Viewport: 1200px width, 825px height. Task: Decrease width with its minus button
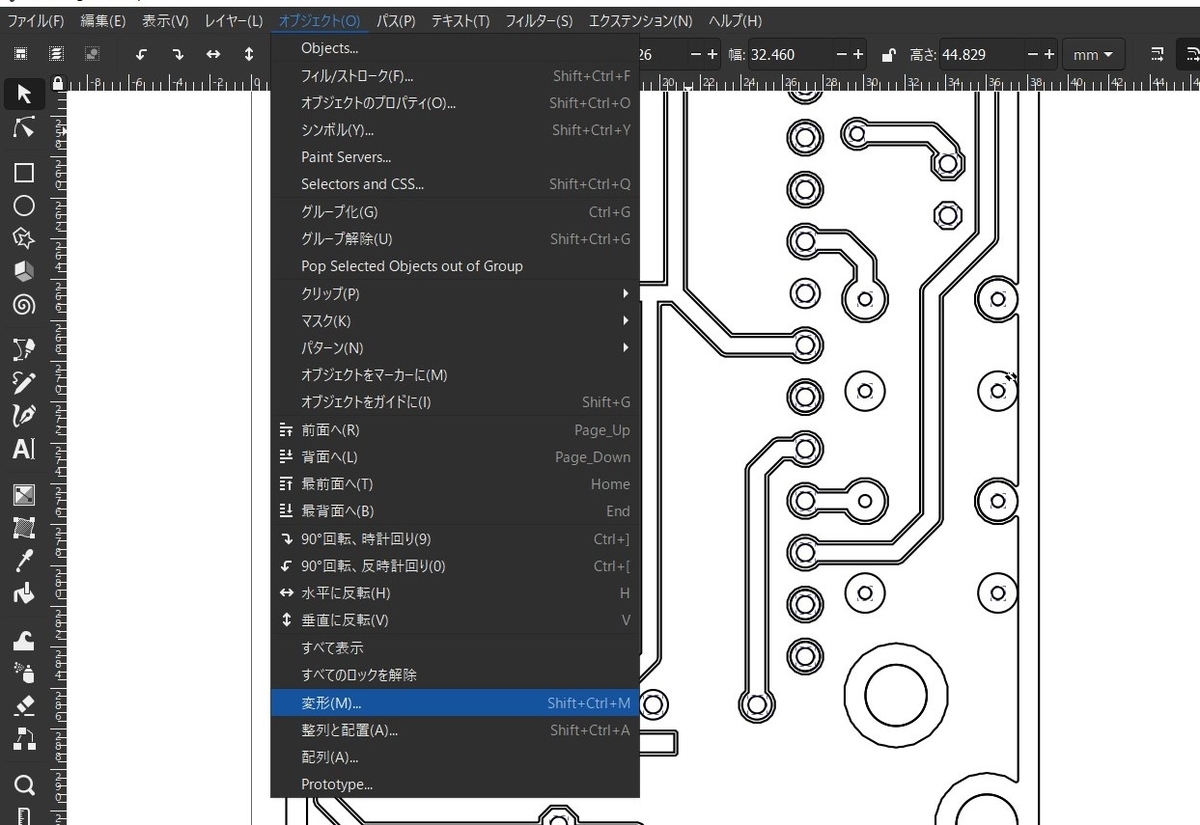[x=842, y=55]
